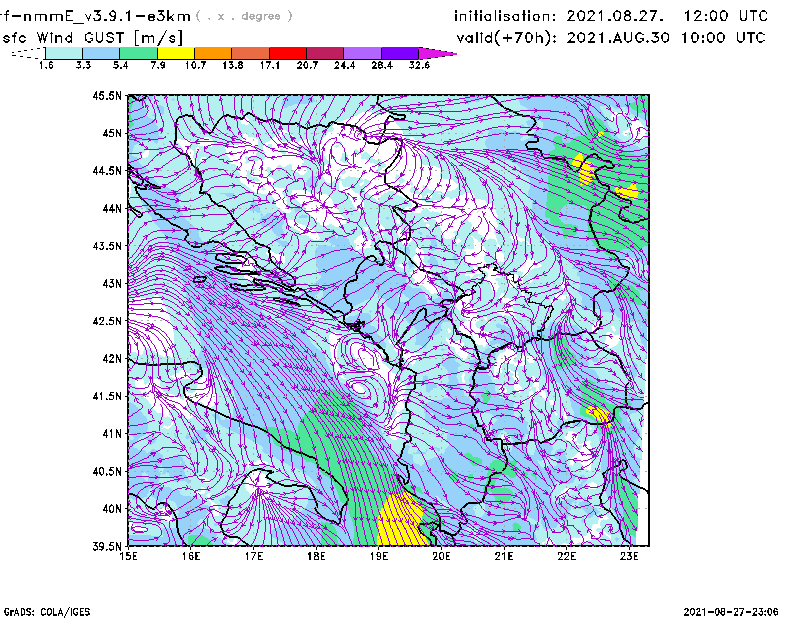Click the legend value 1.6
Screen dimensions: 800x618
(46, 65)
